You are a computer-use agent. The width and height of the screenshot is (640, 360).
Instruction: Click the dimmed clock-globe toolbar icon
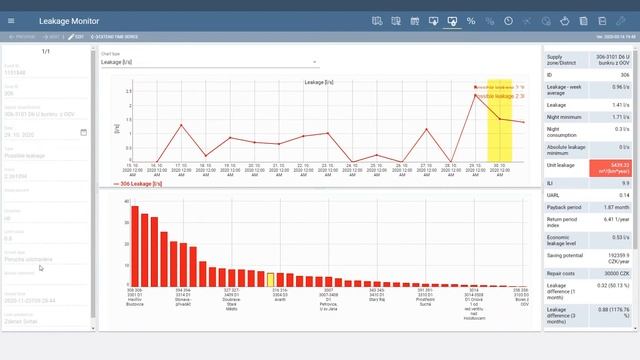tap(546, 21)
